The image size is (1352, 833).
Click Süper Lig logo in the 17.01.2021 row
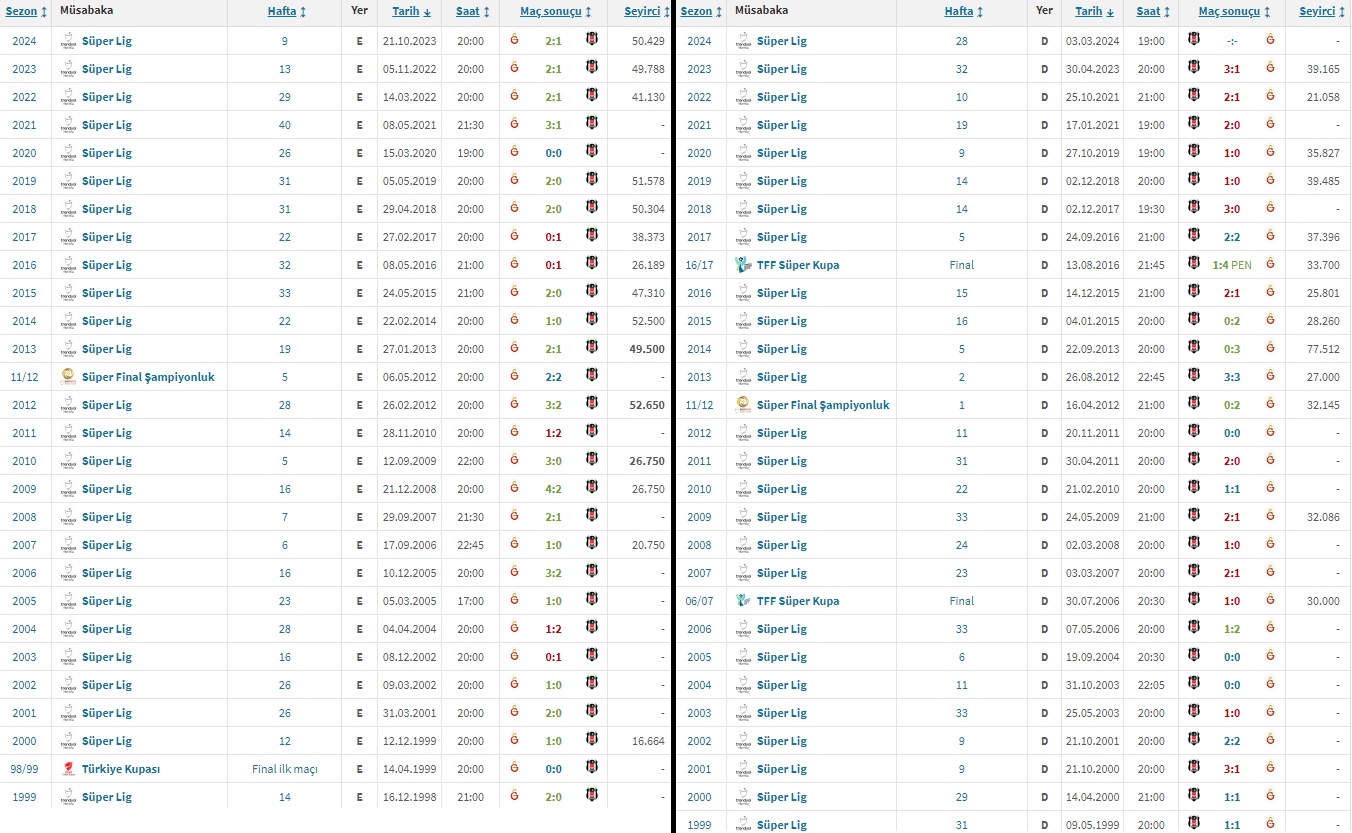click(x=743, y=124)
